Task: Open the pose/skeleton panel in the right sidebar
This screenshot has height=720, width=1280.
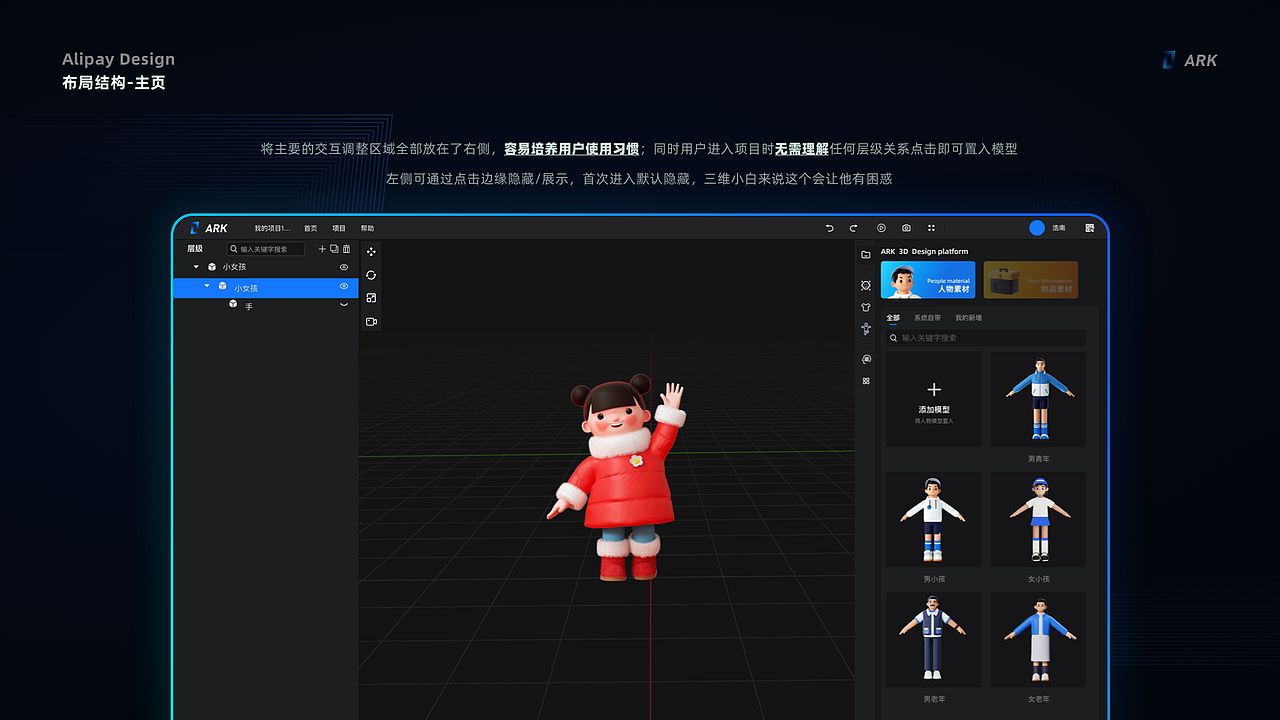Action: pos(866,330)
